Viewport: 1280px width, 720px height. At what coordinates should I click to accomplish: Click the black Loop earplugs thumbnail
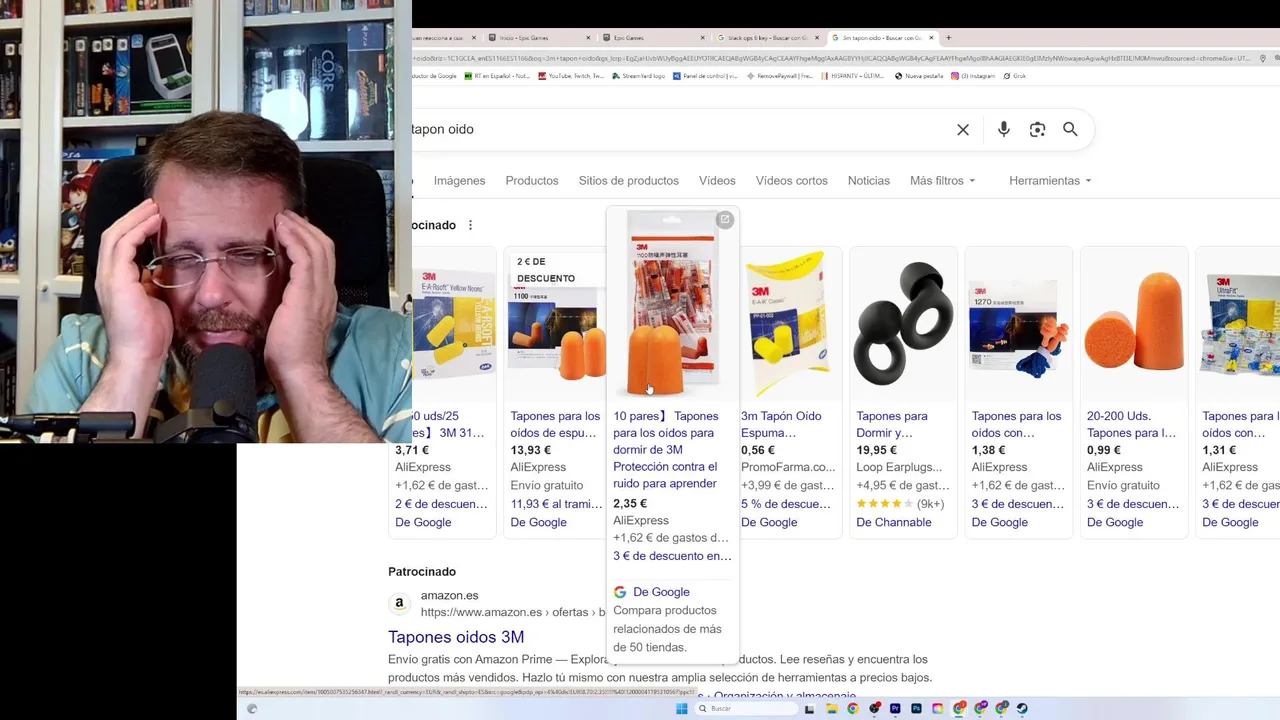903,323
